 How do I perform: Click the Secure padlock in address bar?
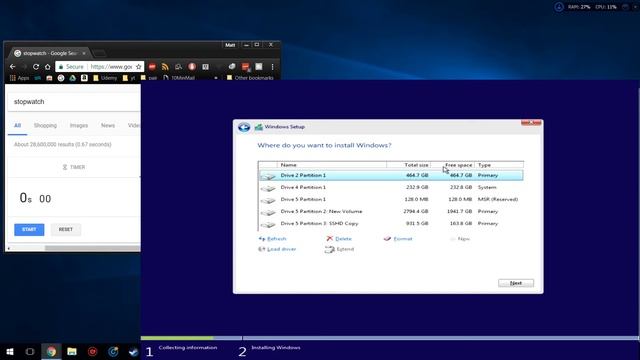tap(61, 67)
